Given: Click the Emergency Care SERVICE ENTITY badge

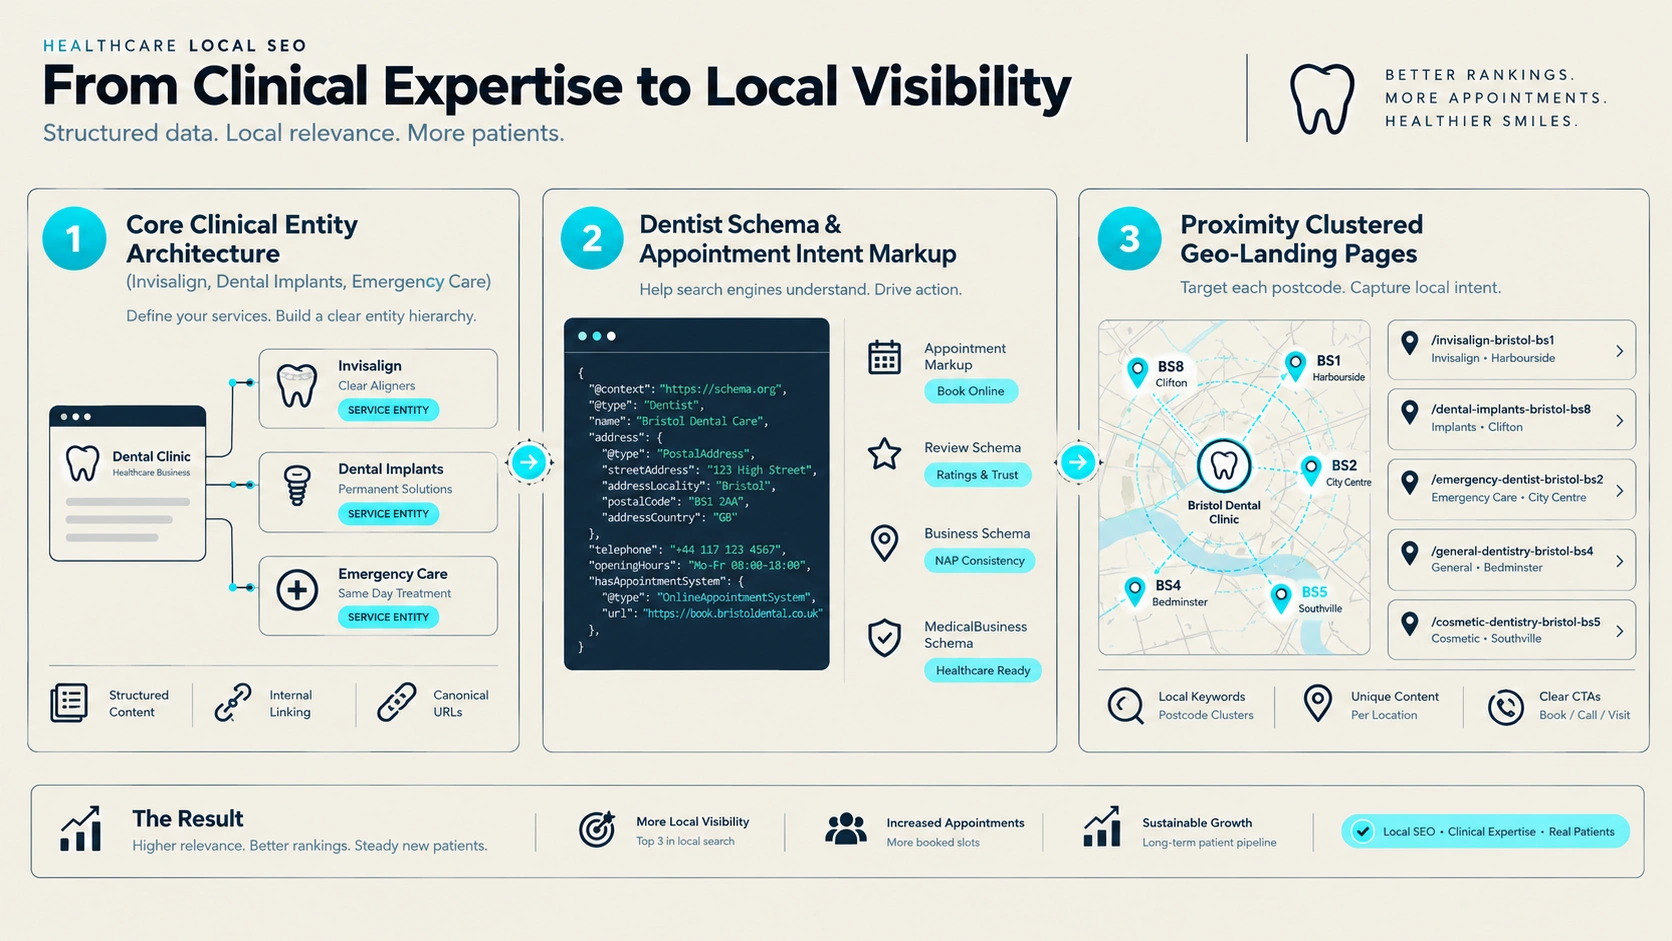Looking at the screenshot, I should click(388, 617).
